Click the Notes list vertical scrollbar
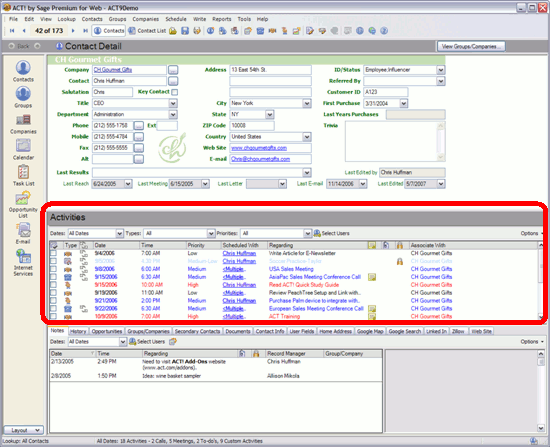Screen dimensions: 550x447 541,391
